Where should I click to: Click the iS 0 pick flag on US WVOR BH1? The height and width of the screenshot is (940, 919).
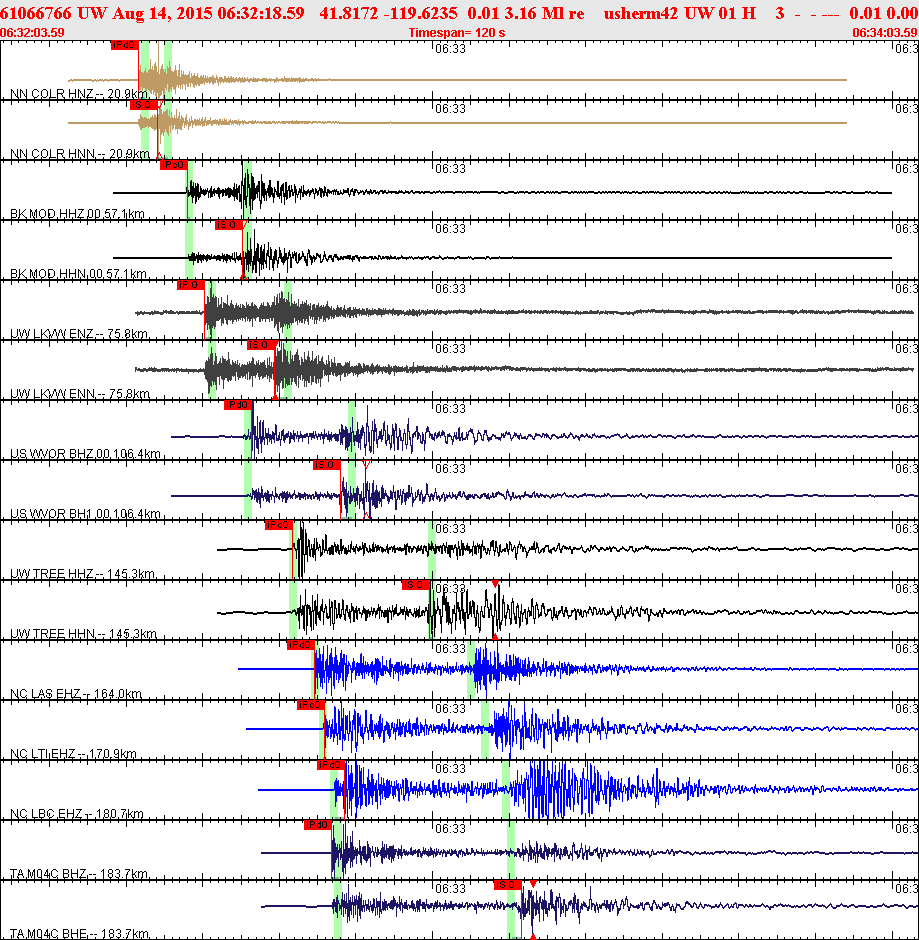(x=327, y=465)
